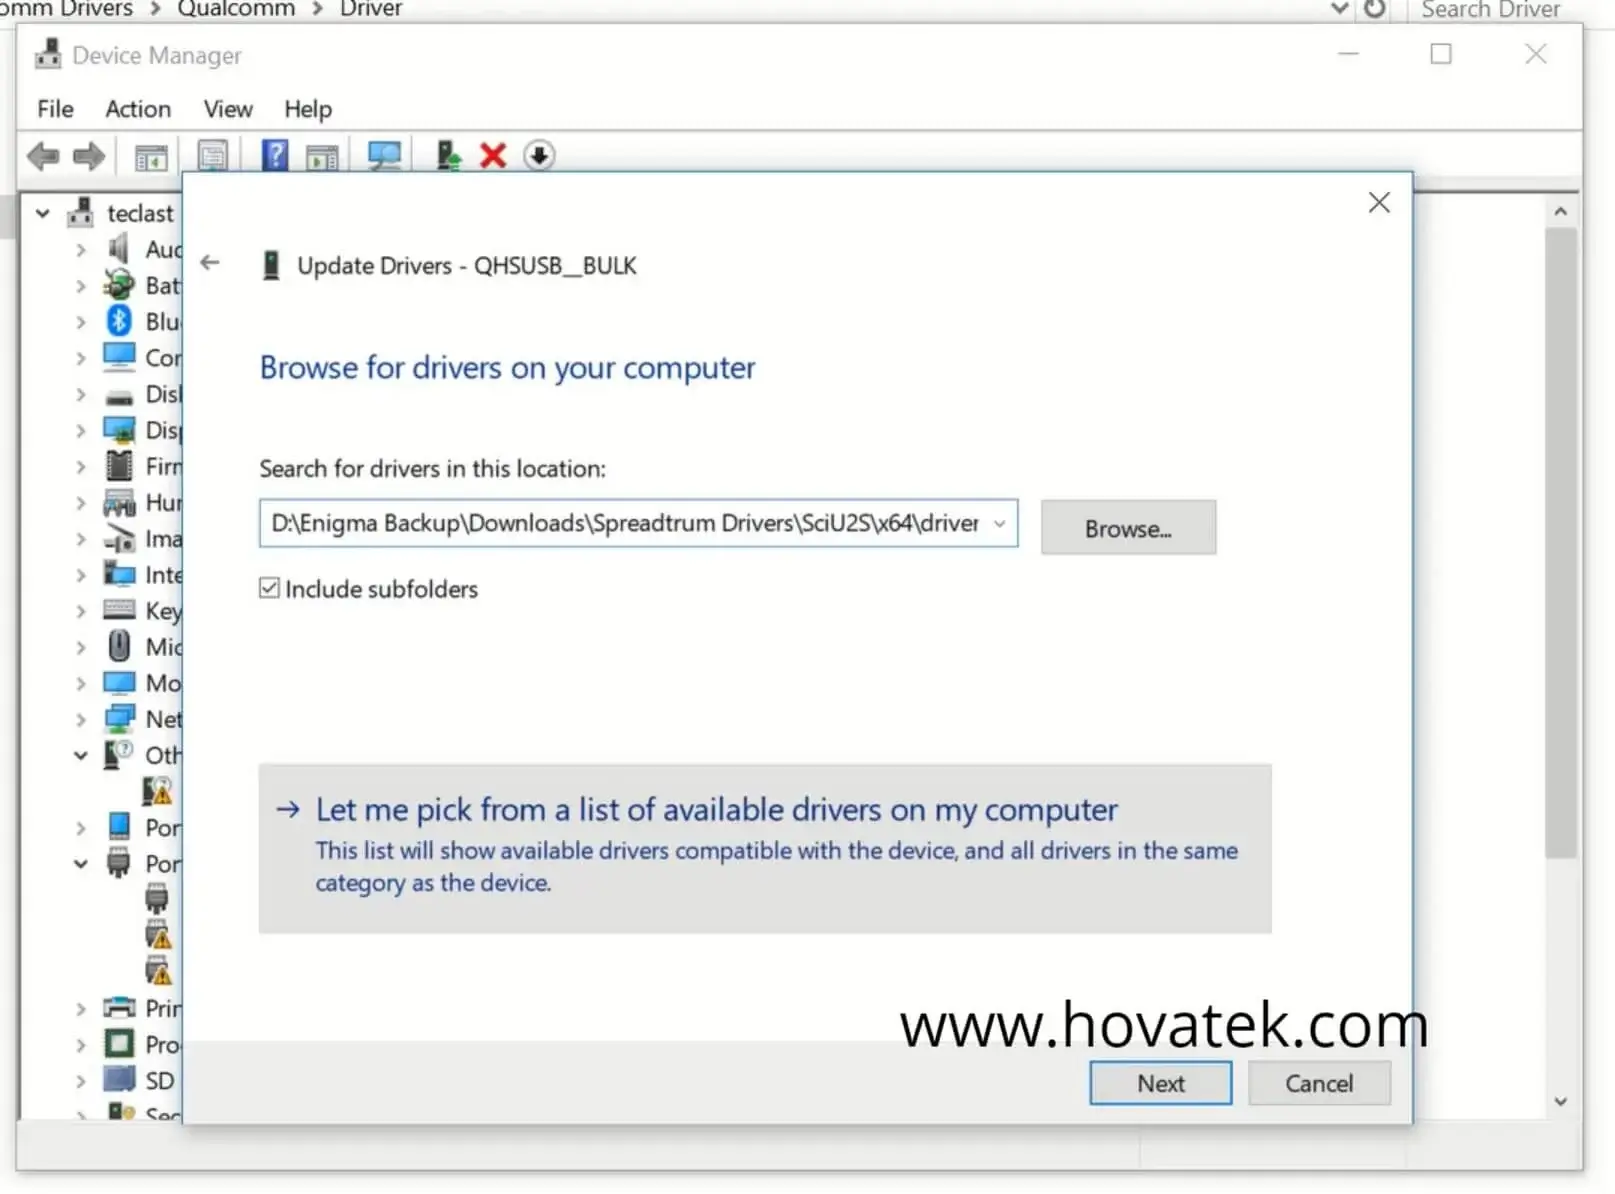
Task: Click the Scan for hardware changes toolbar icon
Action: [x=384, y=155]
